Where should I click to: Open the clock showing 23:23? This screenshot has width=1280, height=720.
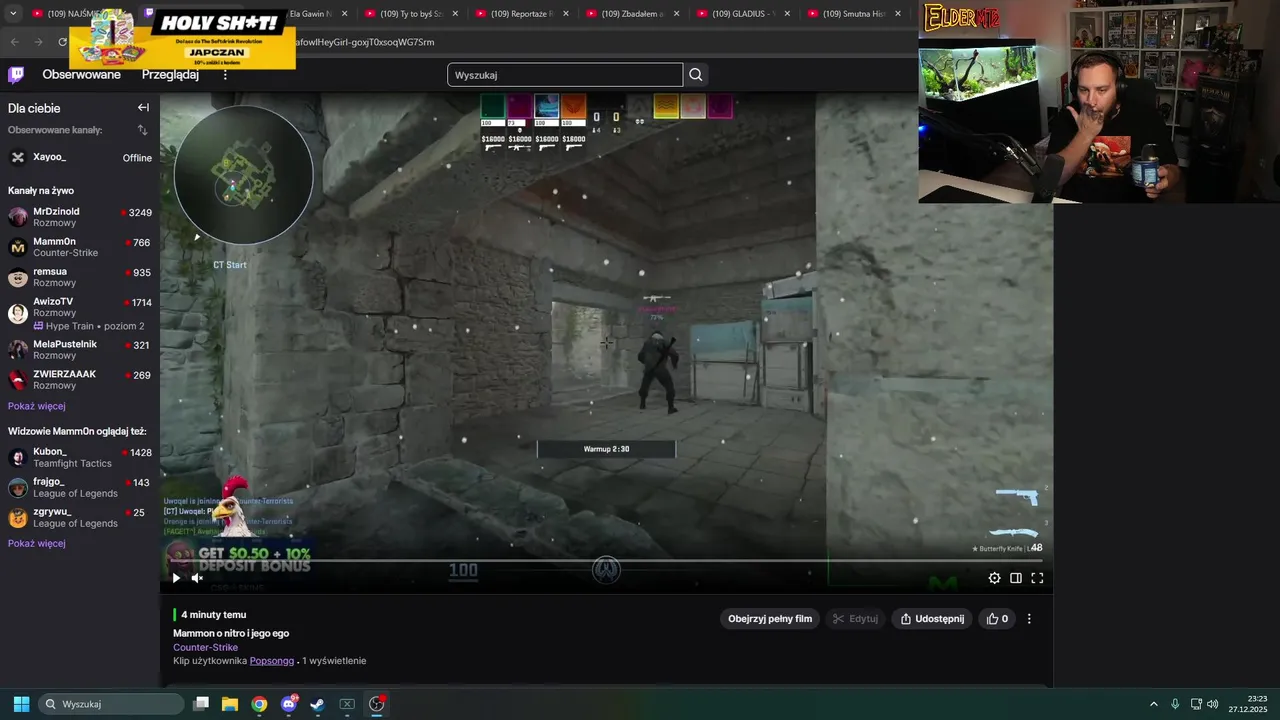tap(1247, 704)
